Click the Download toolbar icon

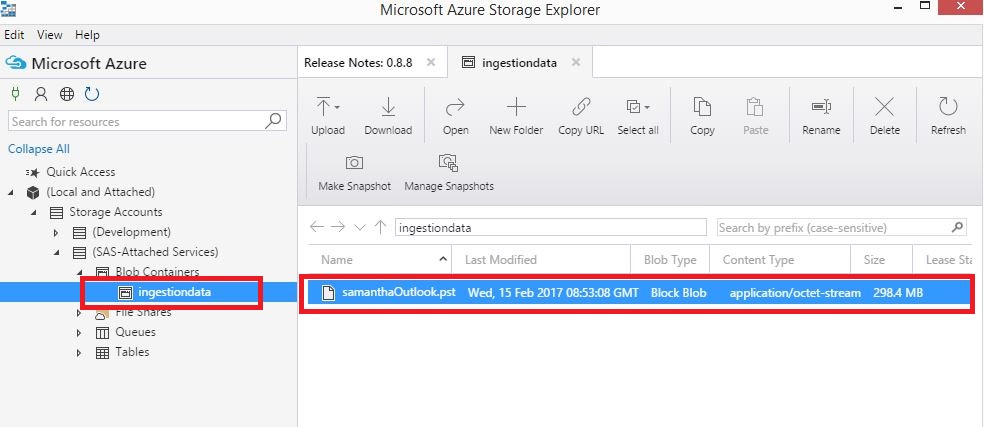tap(388, 107)
